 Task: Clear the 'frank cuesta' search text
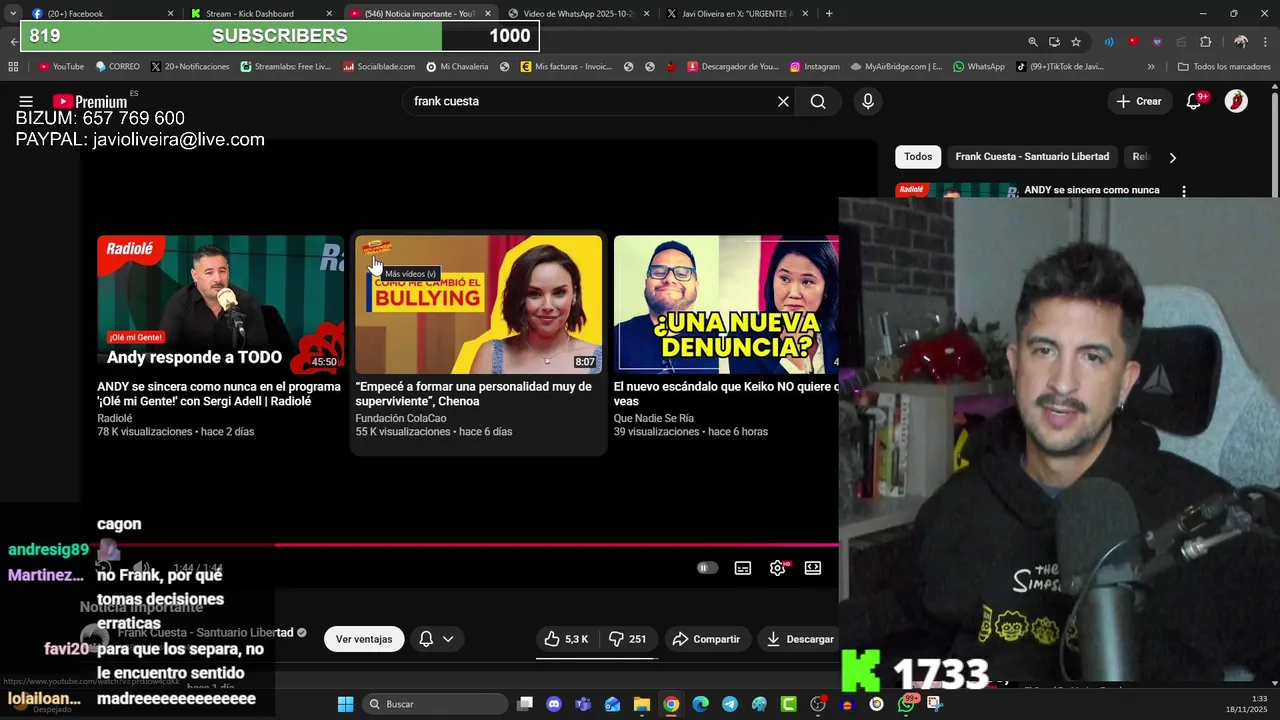pos(783,101)
